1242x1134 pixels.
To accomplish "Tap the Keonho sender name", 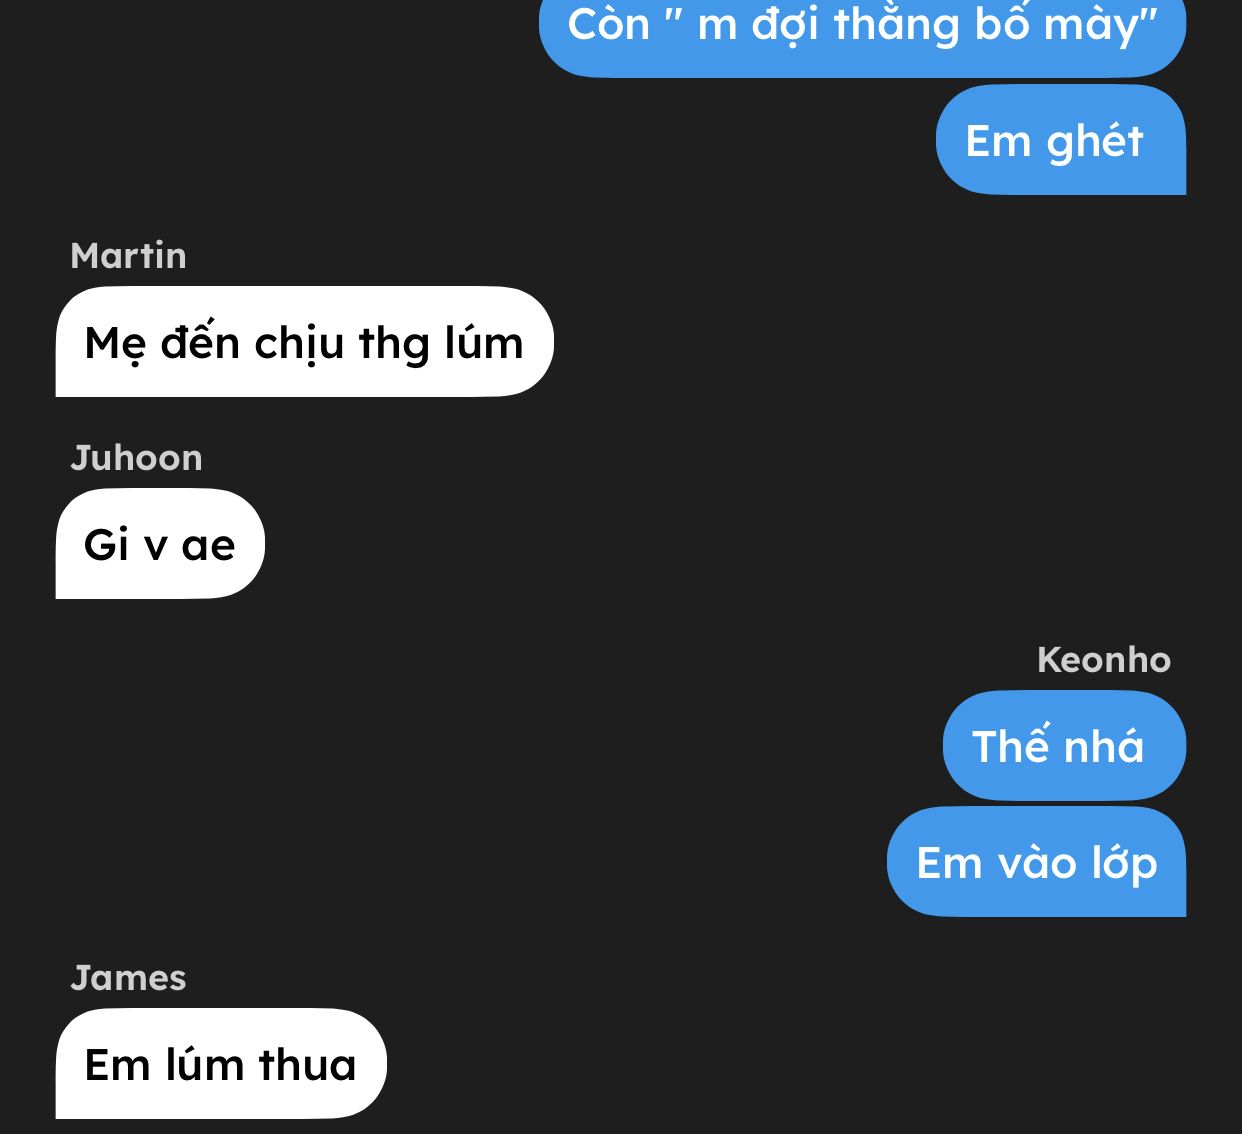I will [1104, 660].
